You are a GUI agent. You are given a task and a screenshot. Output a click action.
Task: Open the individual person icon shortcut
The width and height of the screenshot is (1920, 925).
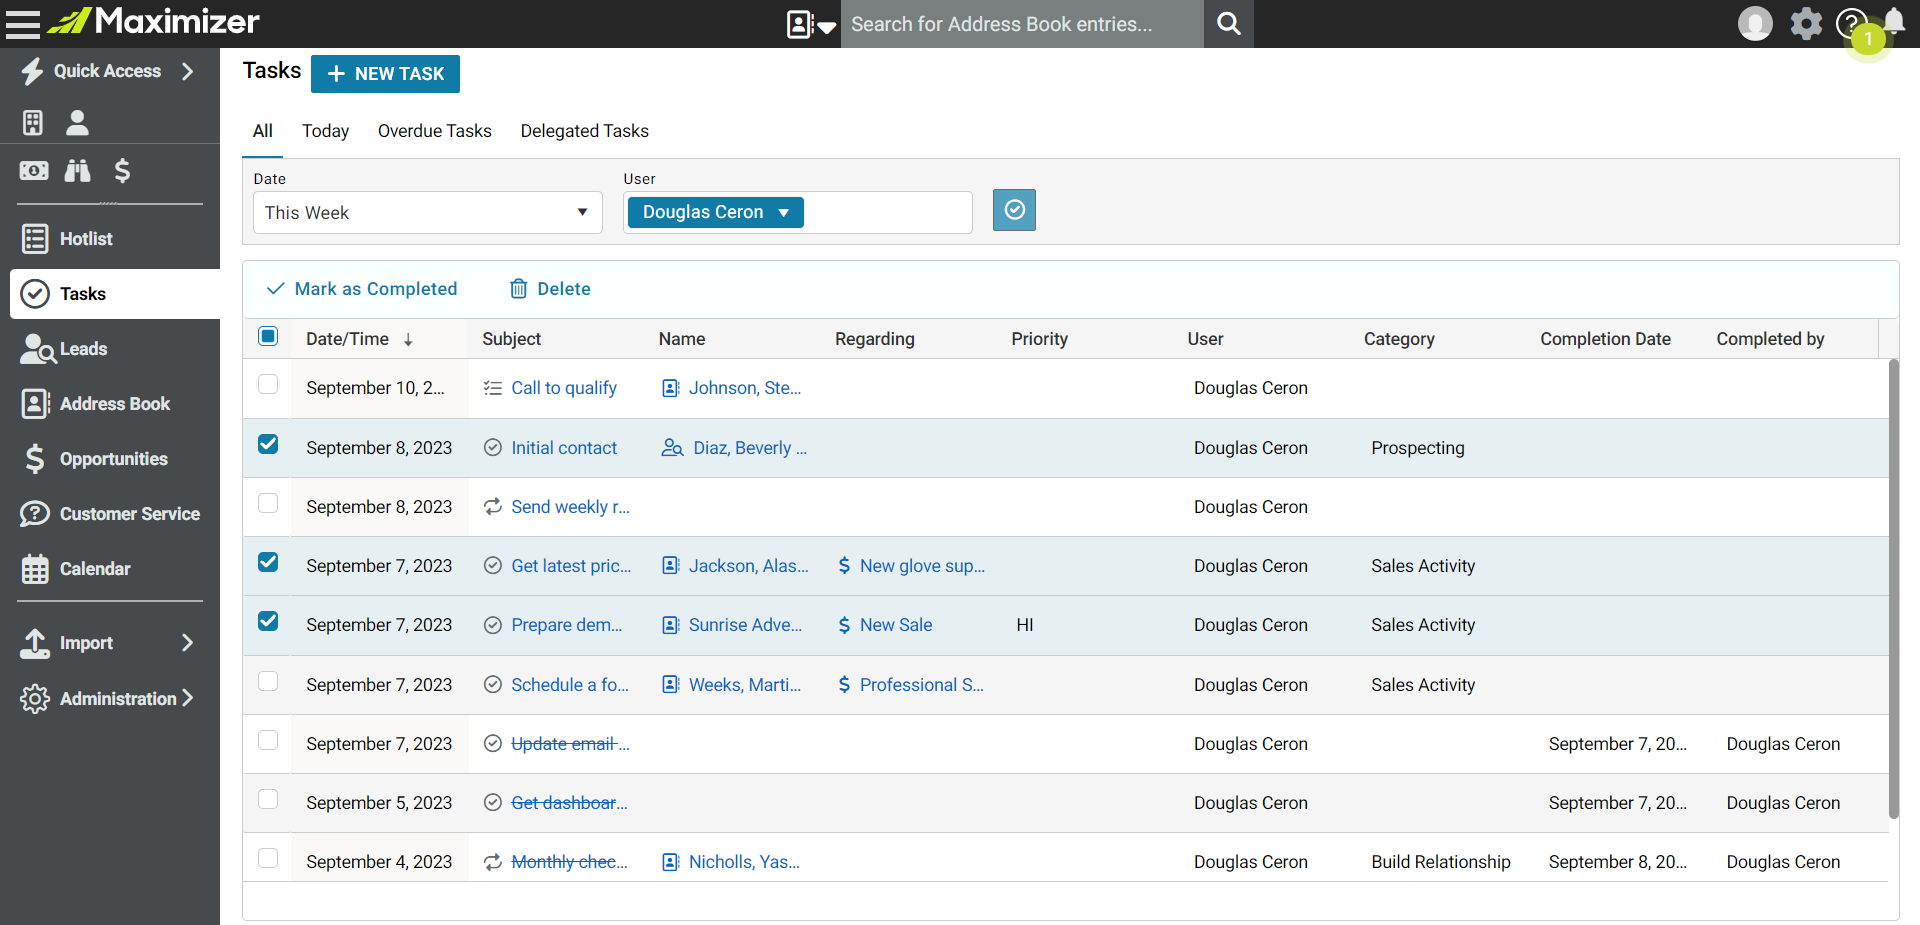[x=77, y=122]
